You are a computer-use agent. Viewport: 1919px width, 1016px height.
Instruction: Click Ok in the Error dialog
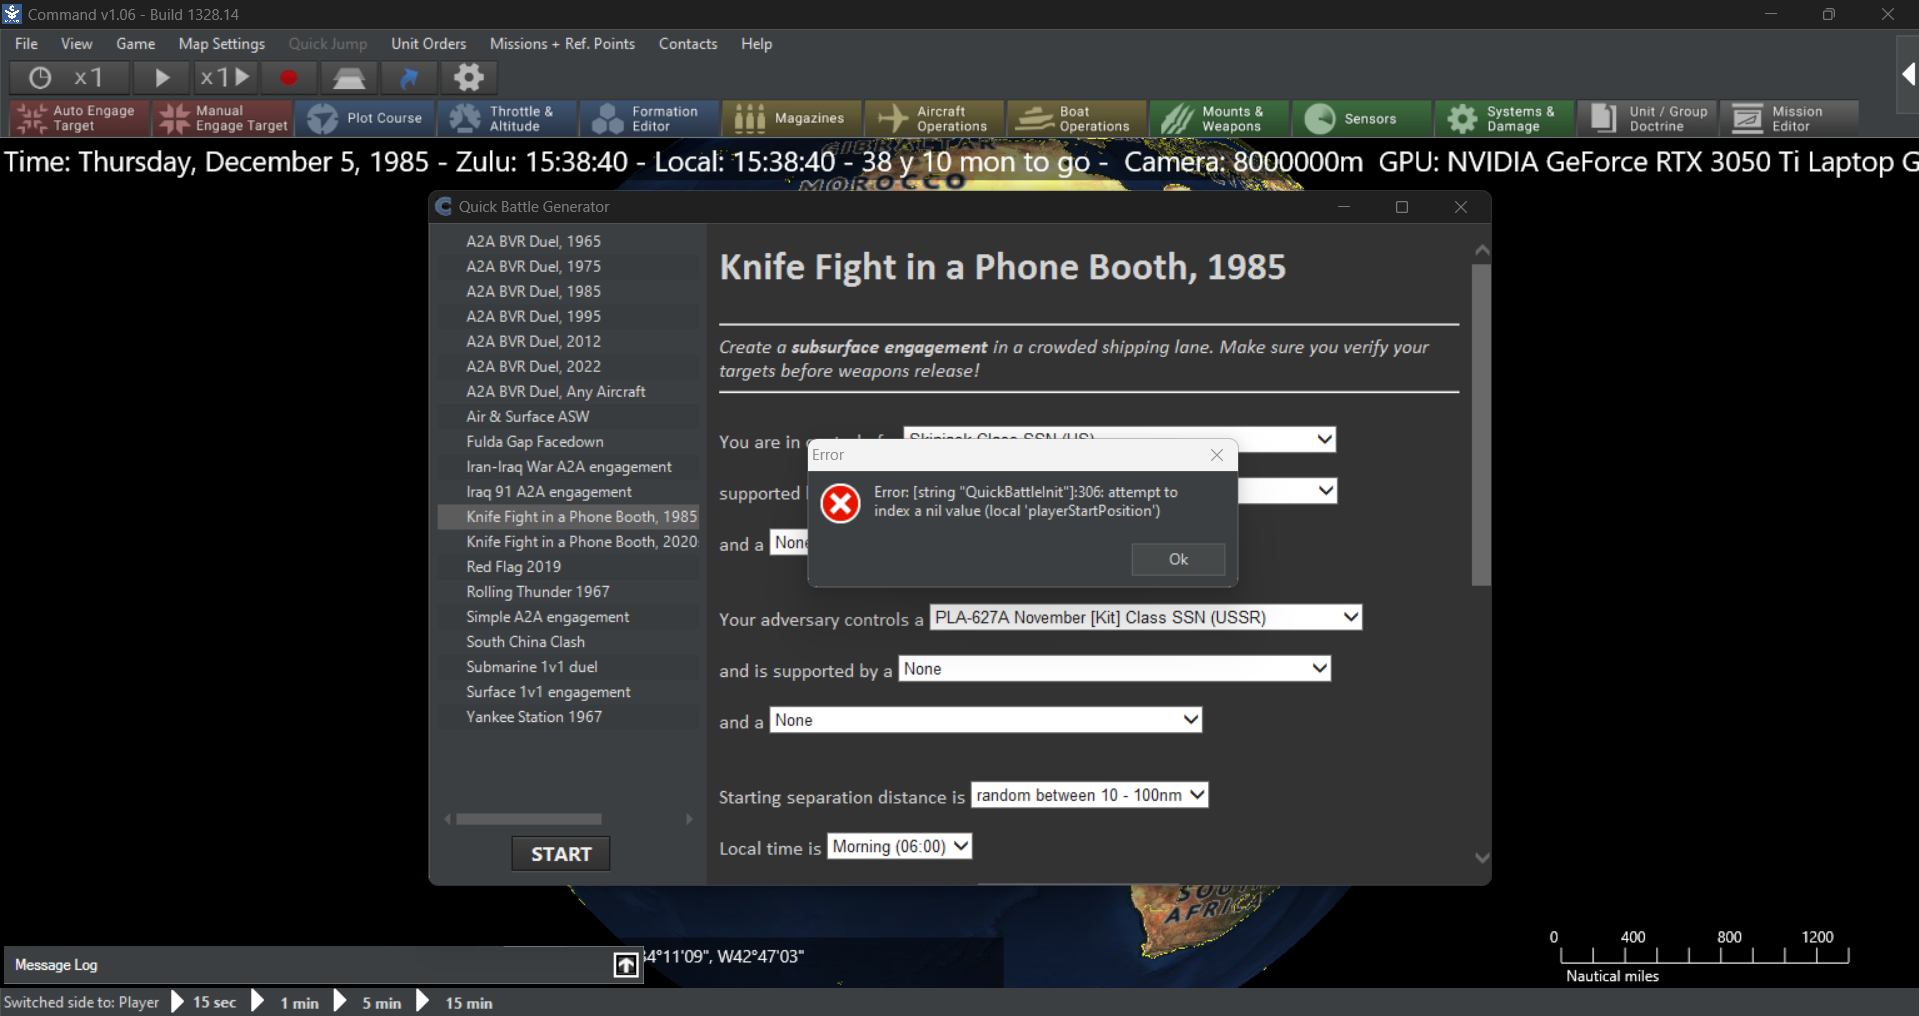pyautogui.click(x=1178, y=559)
